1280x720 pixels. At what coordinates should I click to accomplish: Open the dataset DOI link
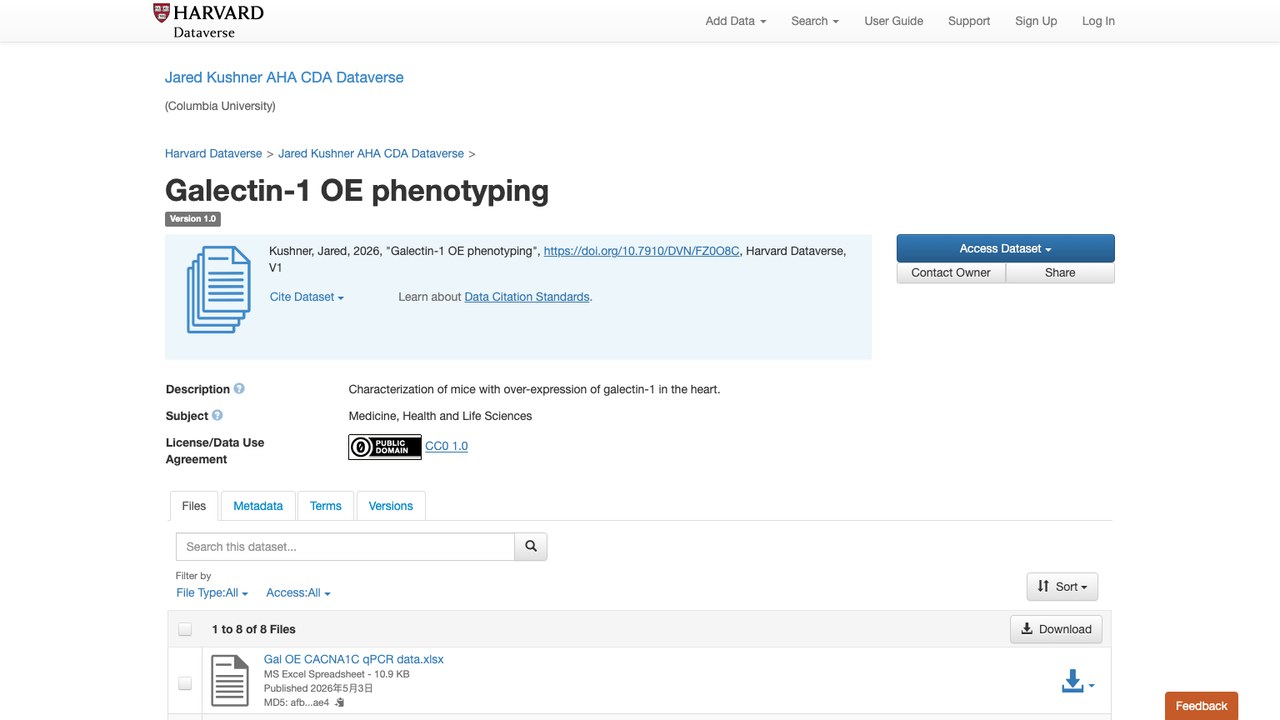[641, 251]
